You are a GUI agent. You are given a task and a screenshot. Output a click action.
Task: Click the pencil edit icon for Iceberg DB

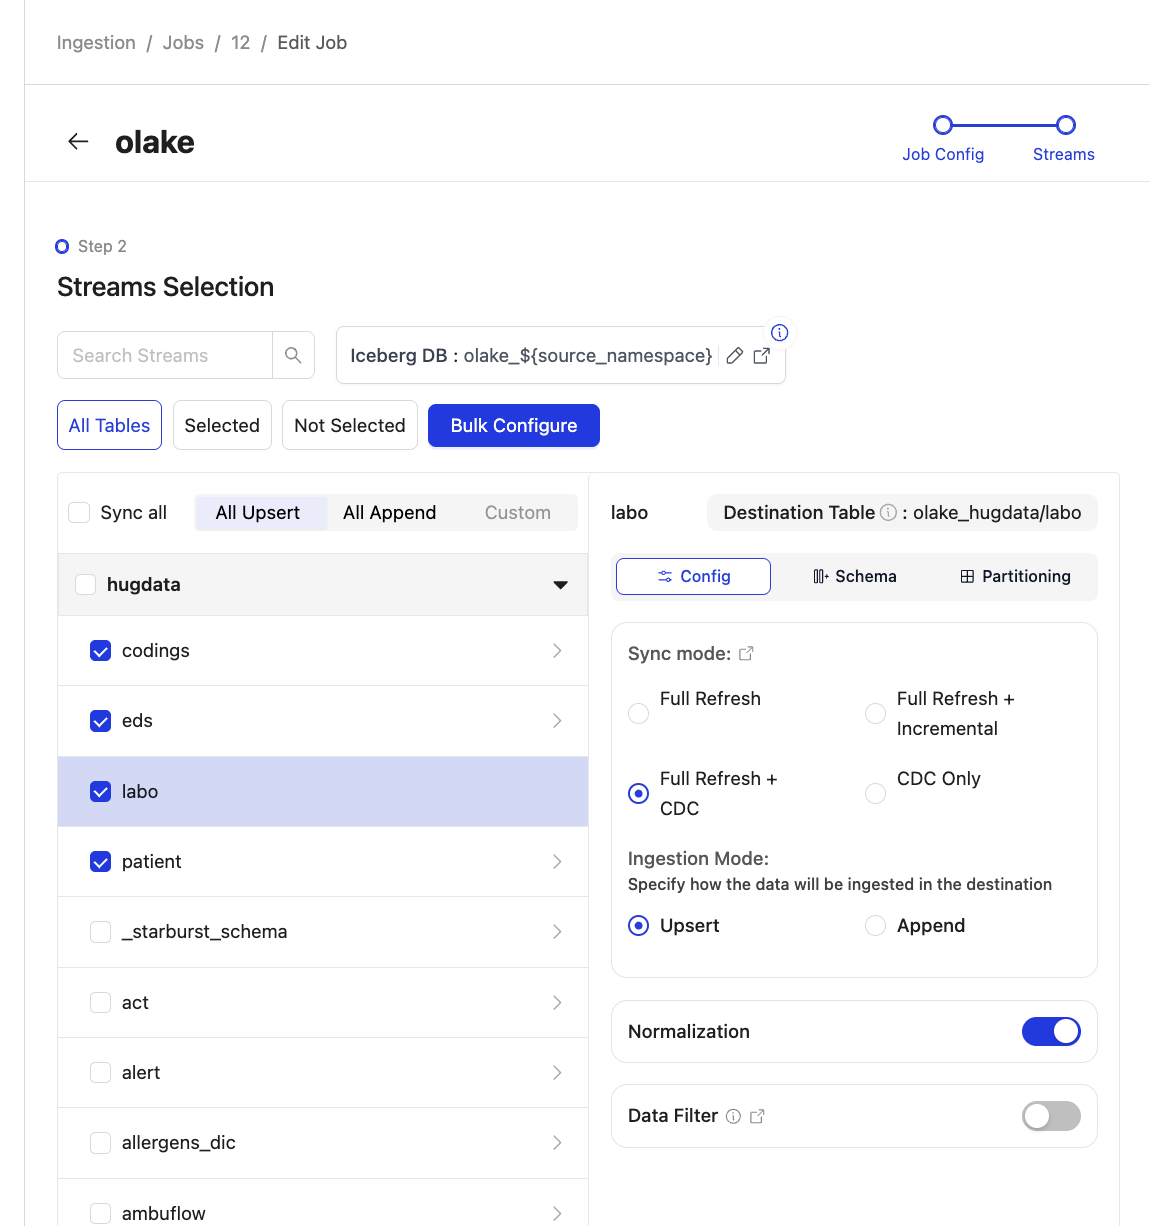(735, 356)
